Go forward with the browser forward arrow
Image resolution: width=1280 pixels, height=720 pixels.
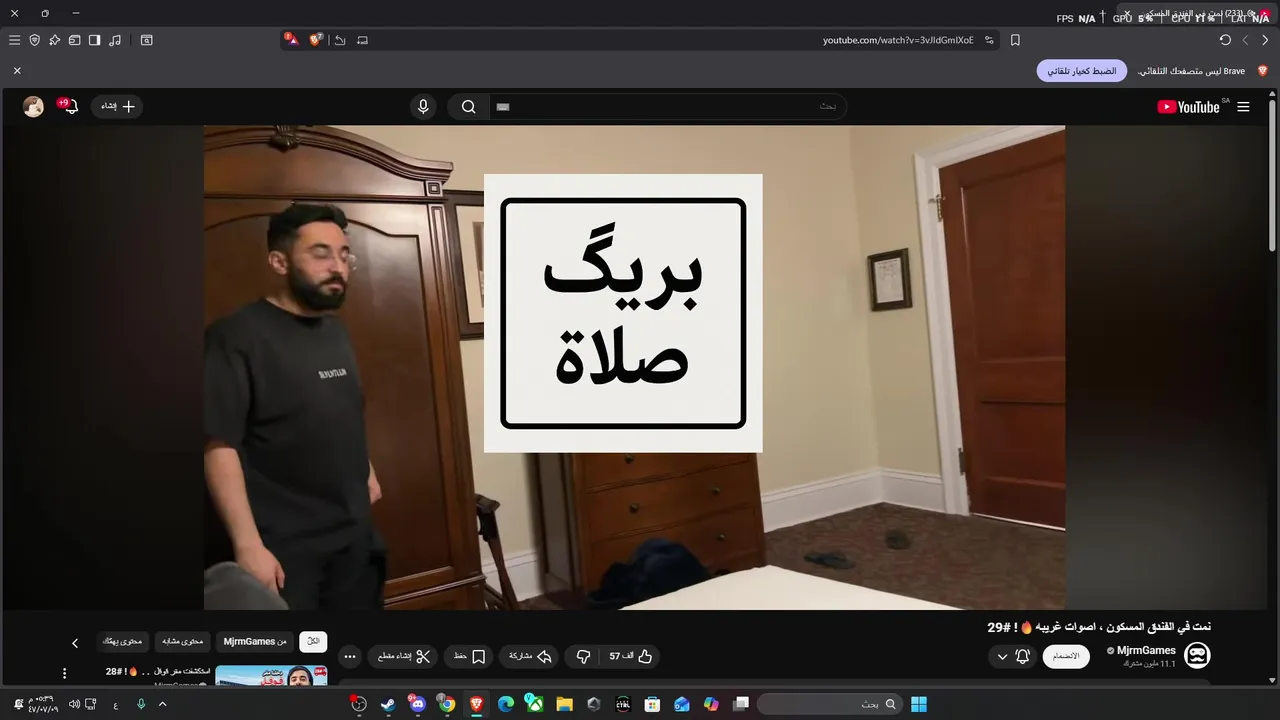coord(1245,40)
